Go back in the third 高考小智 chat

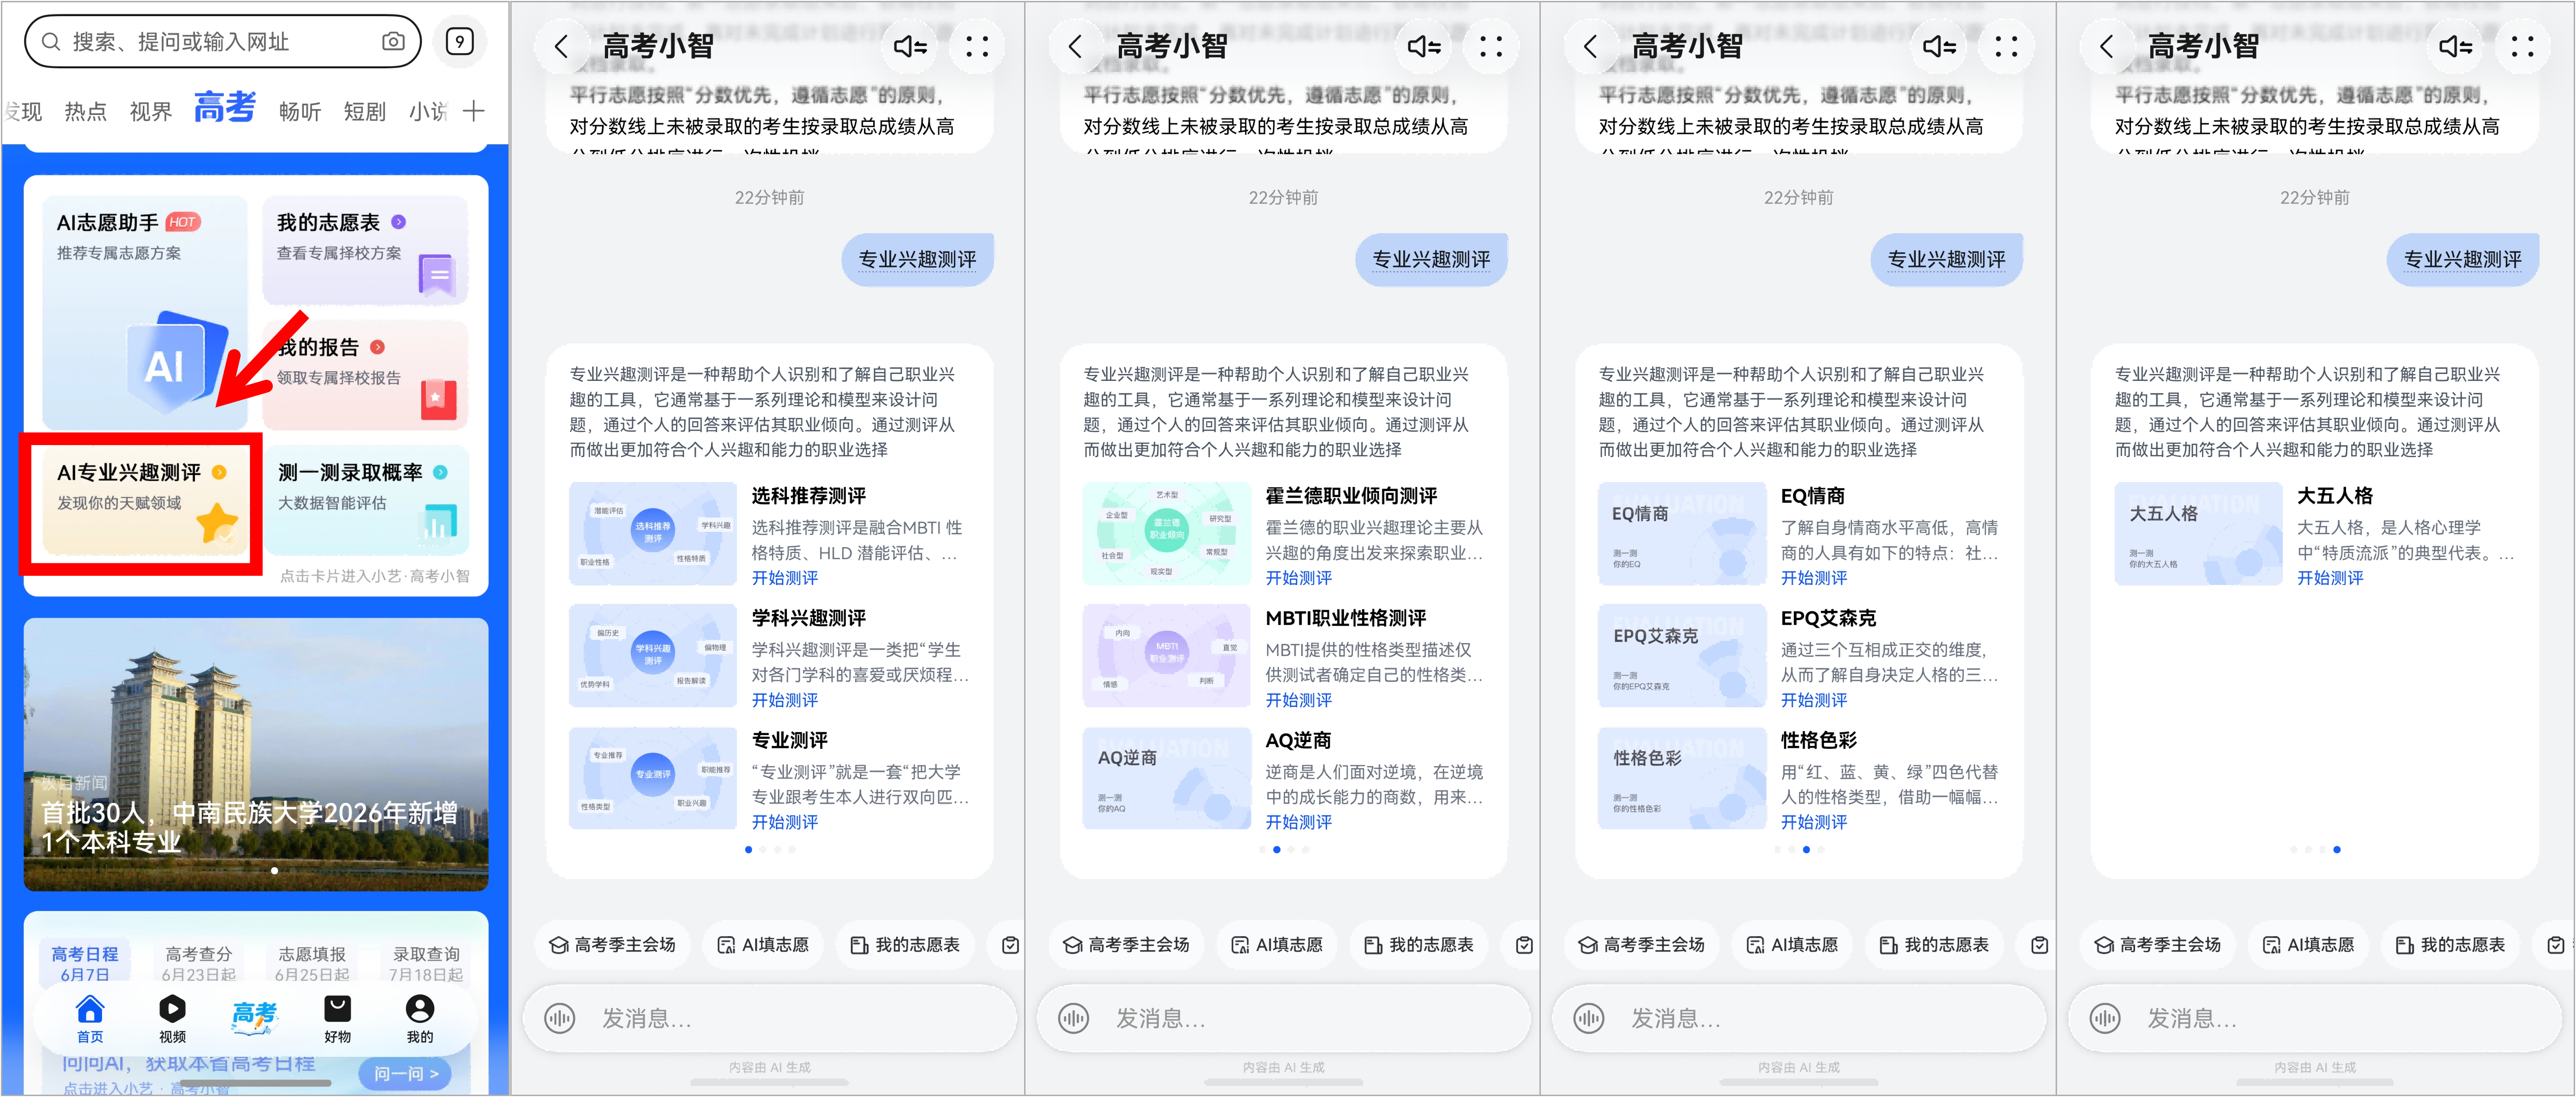pyautogui.click(x=1590, y=46)
